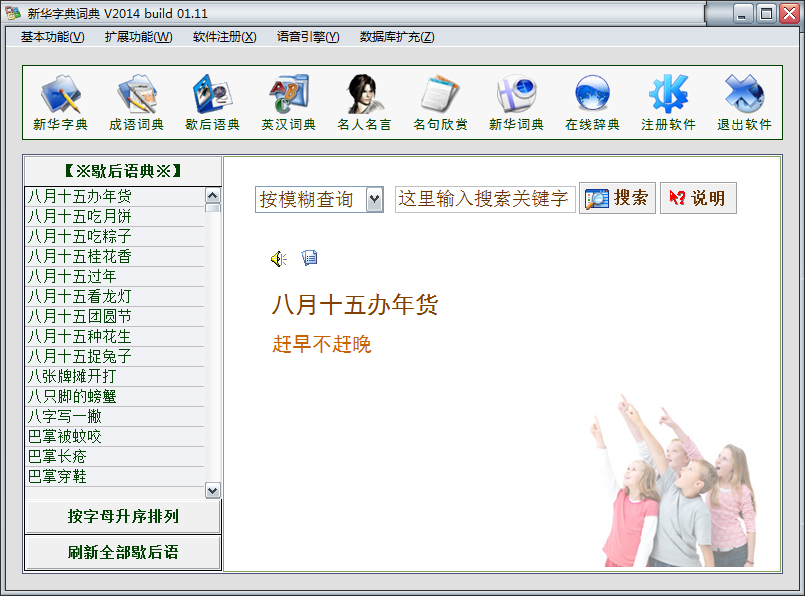The image size is (805, 596).
Task: Select list entry 八月十五吃粽子
Action: [x=115, y=236]
